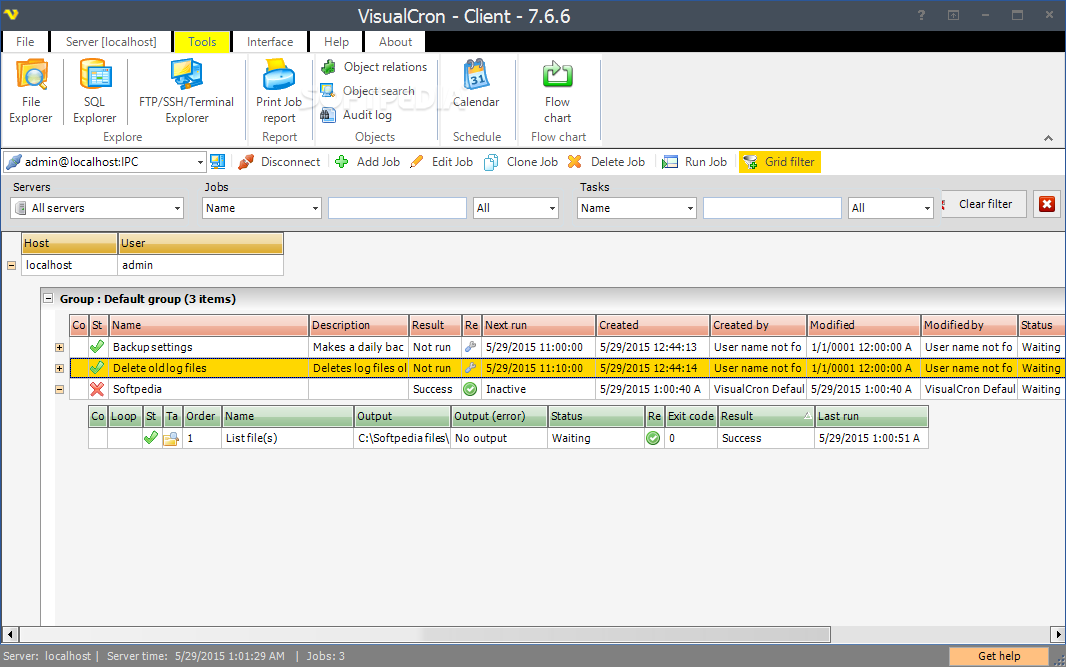Run the selected job
The image size is (1066, 667).
(695, 162)
